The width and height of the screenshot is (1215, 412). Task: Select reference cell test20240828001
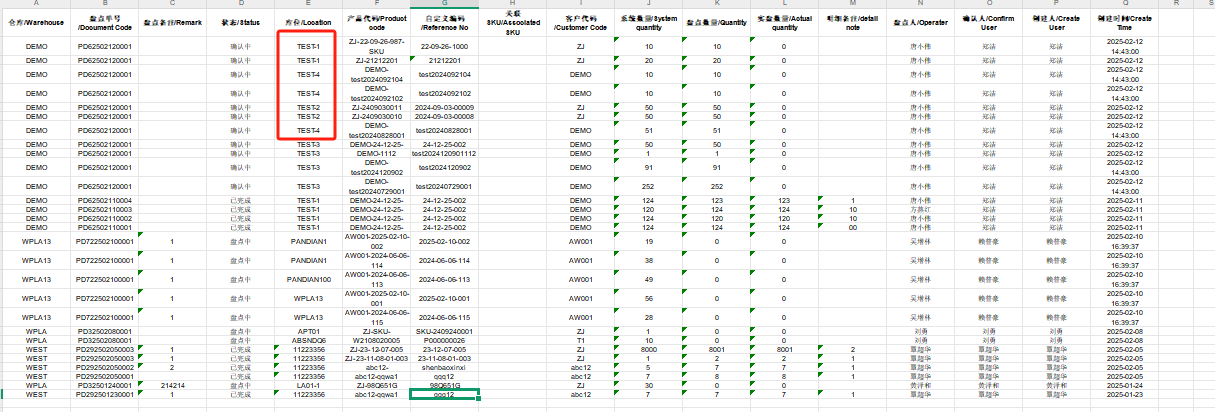point(445,130)
